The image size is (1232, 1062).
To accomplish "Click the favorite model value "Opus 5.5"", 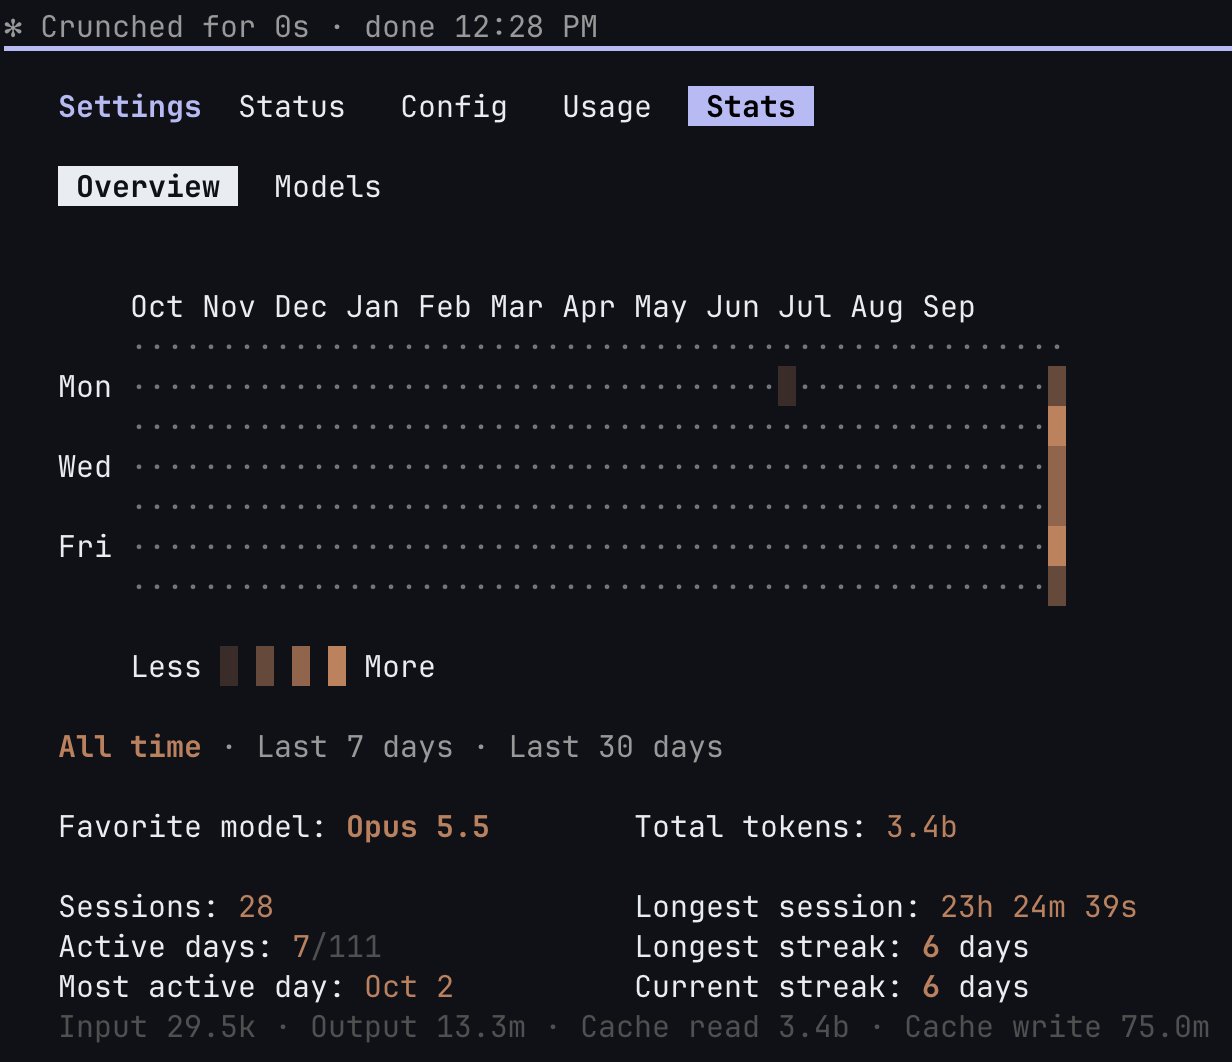I will tap(418, 827).
